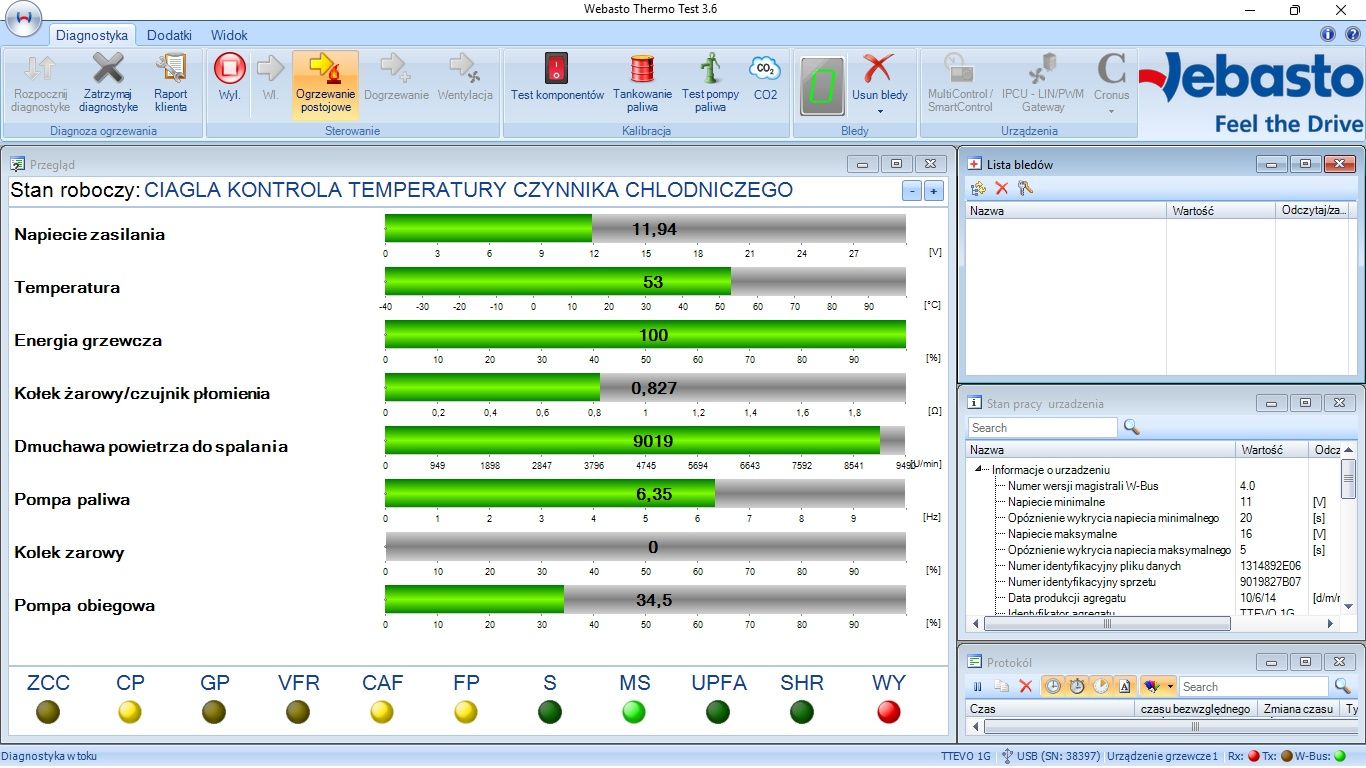The width and height of the screenshot is (1366, 768).
Task: Switch to the Widok tab
Action: pos(229,35)
